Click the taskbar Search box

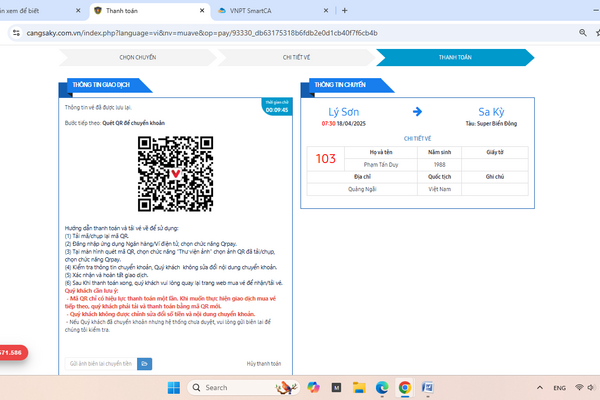coord(243,388)
